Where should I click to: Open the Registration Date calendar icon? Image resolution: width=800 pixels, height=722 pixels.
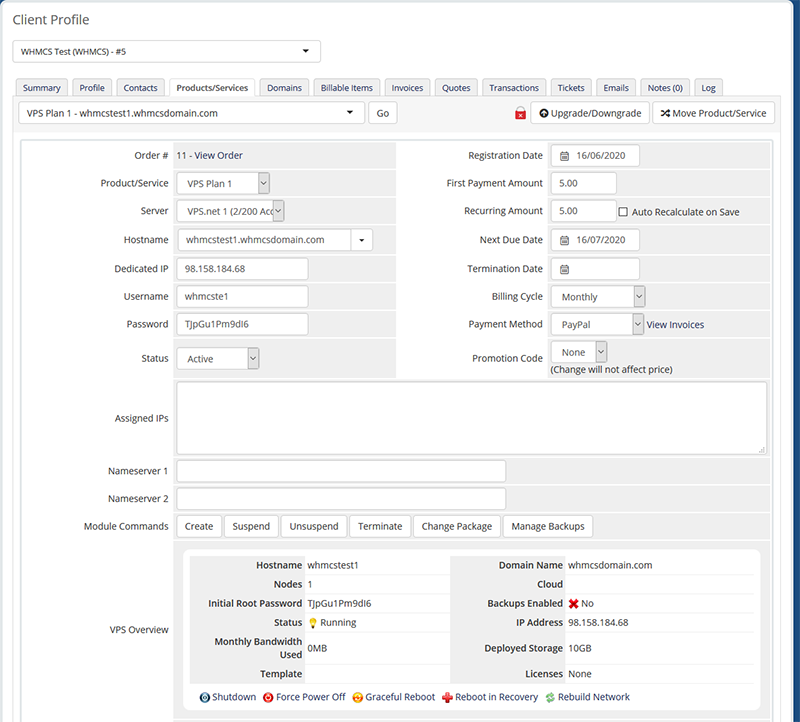pos(564,156)
